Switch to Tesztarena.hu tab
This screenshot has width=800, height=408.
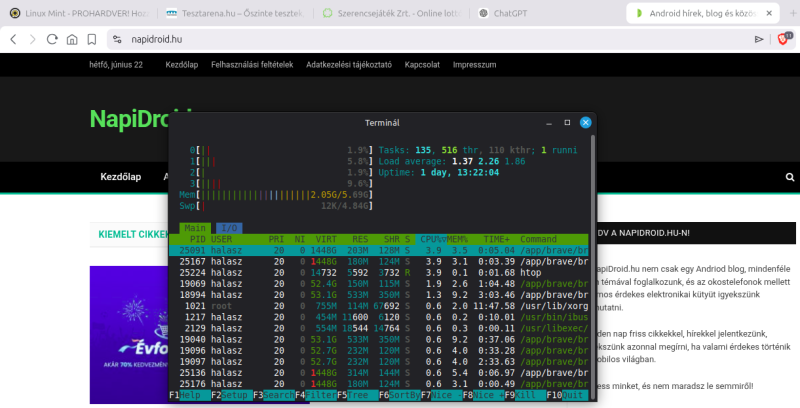235,13
